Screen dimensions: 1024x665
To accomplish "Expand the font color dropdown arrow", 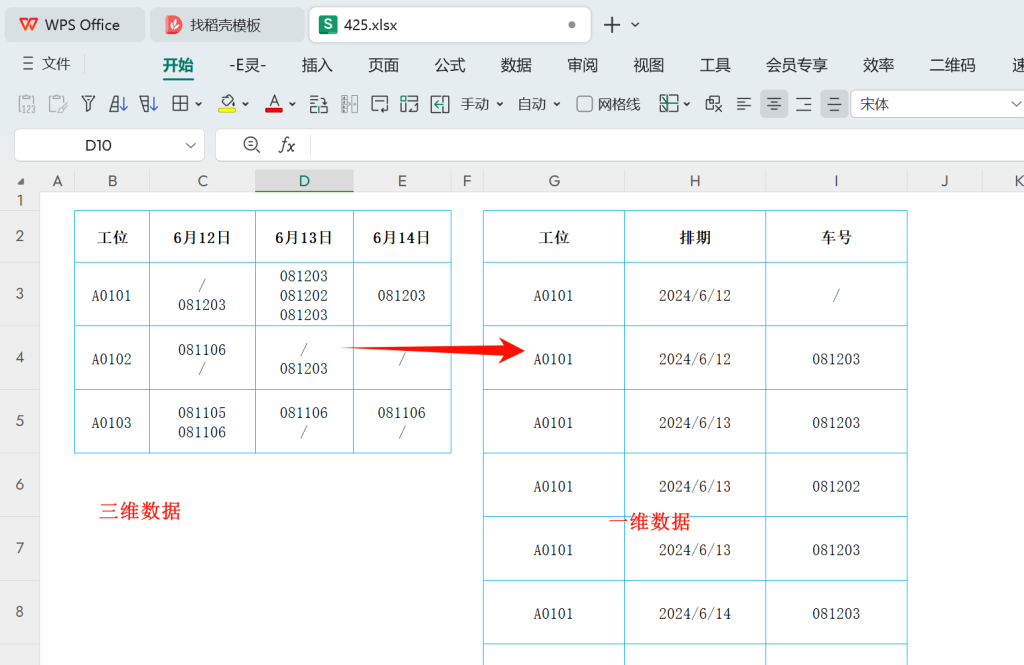I will point(292,104).
